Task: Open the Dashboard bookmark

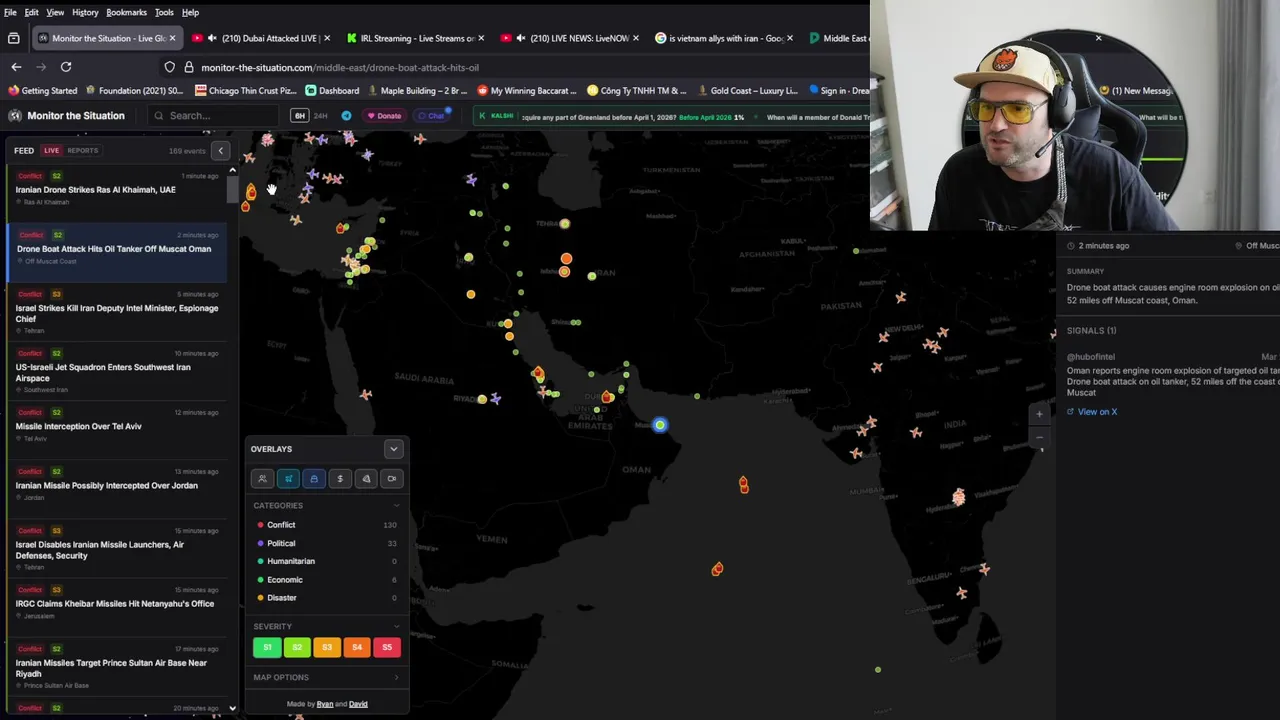Action: [x=332, y=91]
